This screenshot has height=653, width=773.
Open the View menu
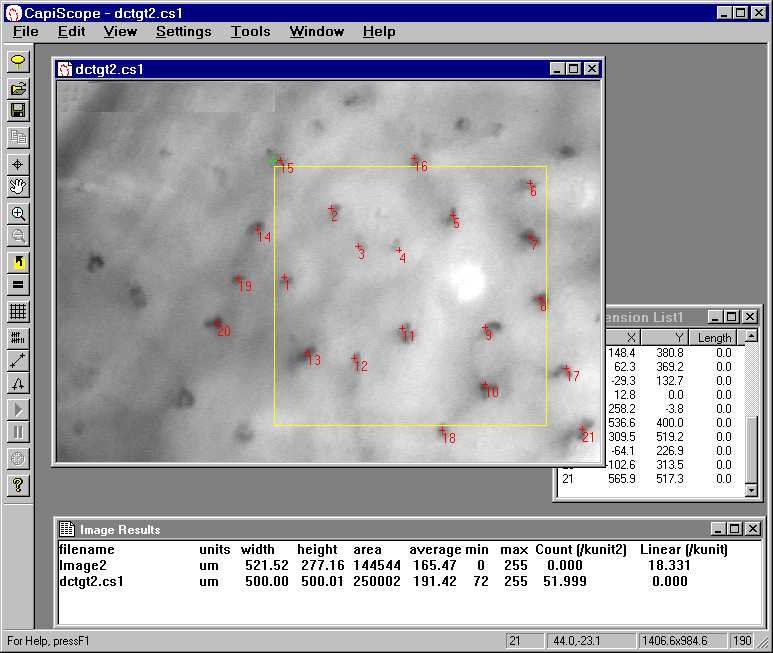(120, 32)
